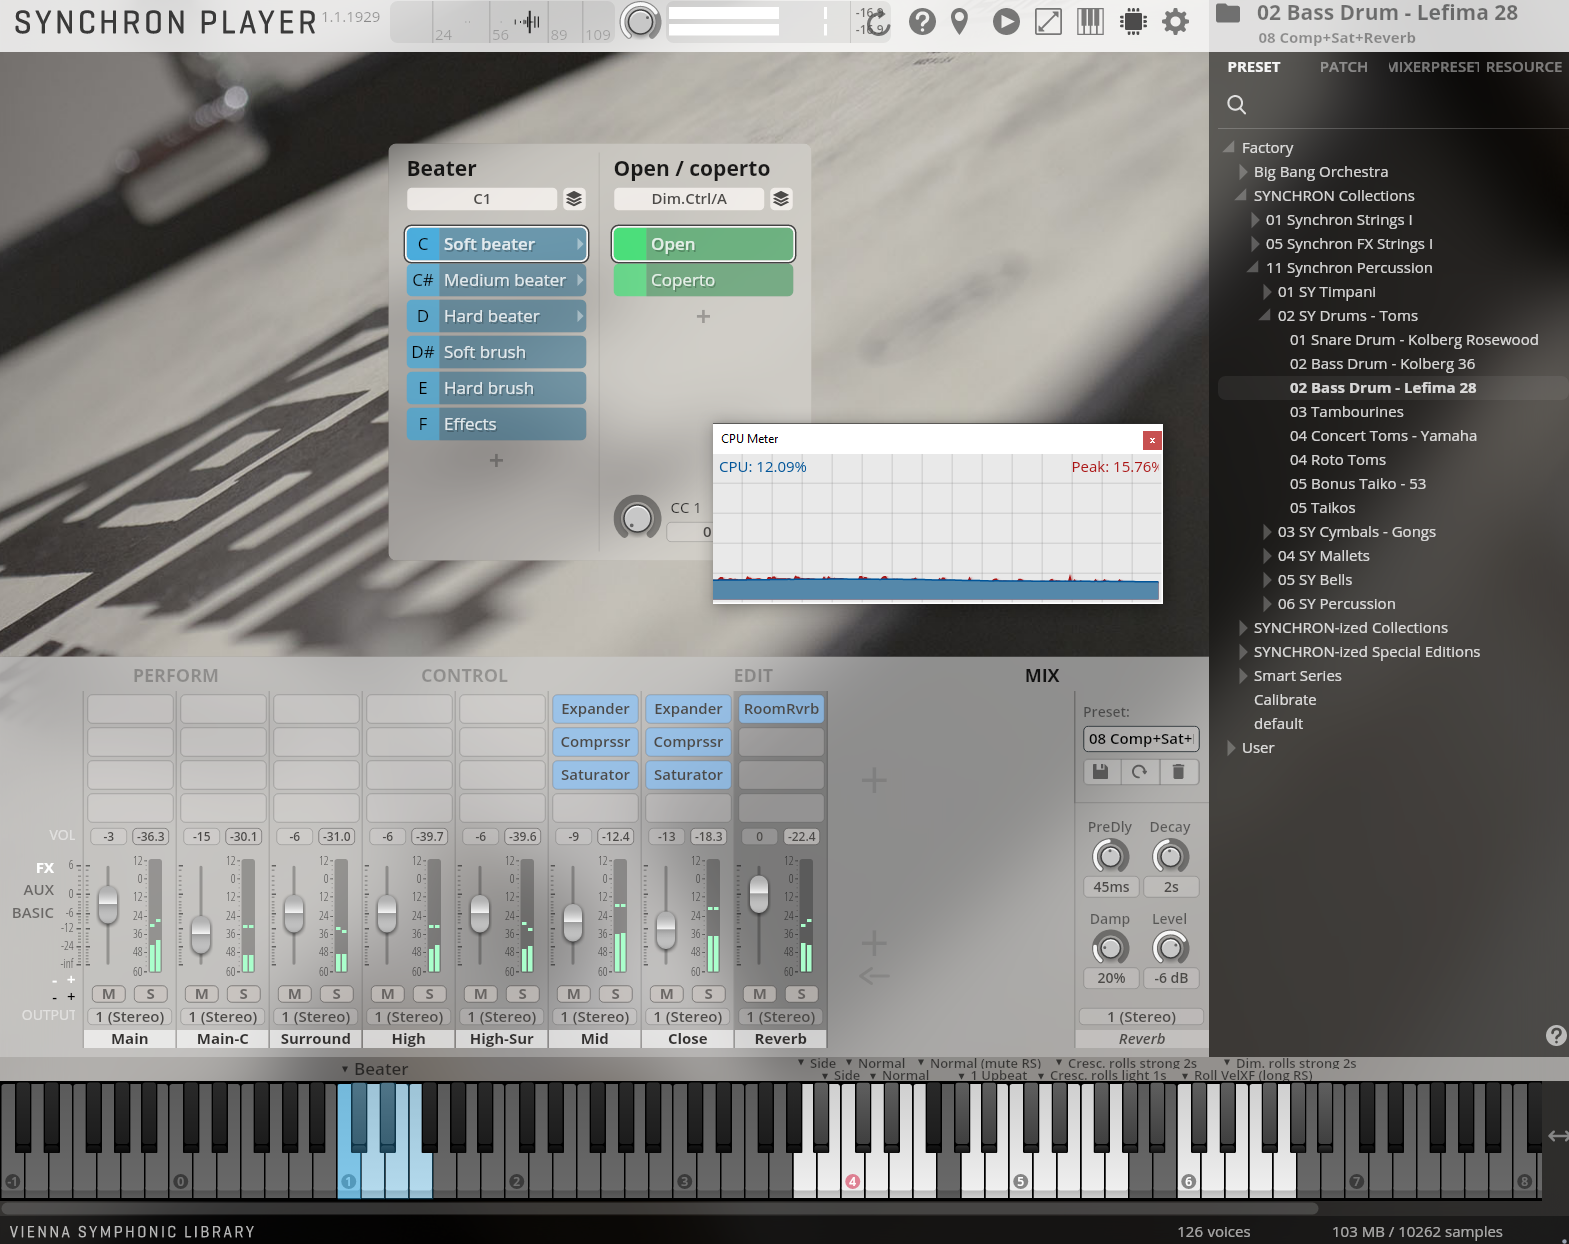Click the keyboard width double-arrow icon
This screenshot has width=1569, height=1244.
point(1558,1135)
